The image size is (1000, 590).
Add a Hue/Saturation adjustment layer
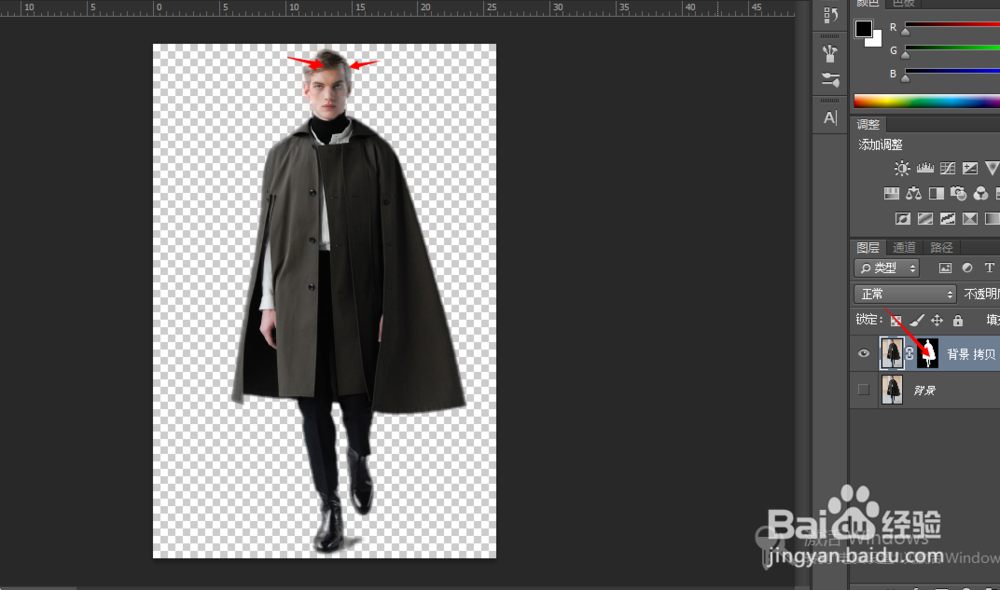[891, 193]
